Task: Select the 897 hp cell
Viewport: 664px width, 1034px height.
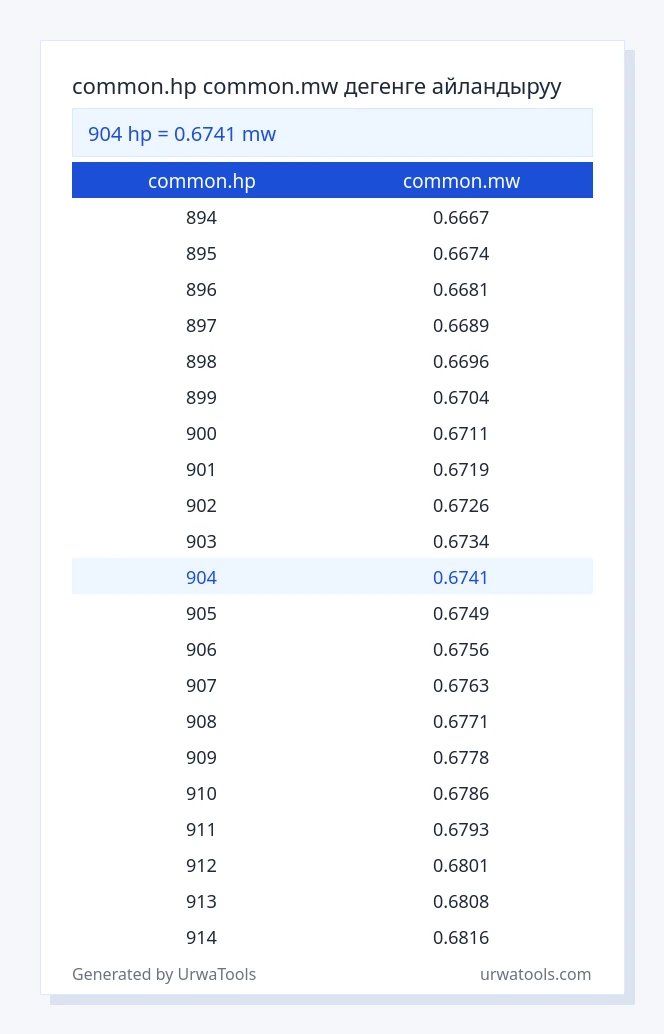Action: [201, 325]
